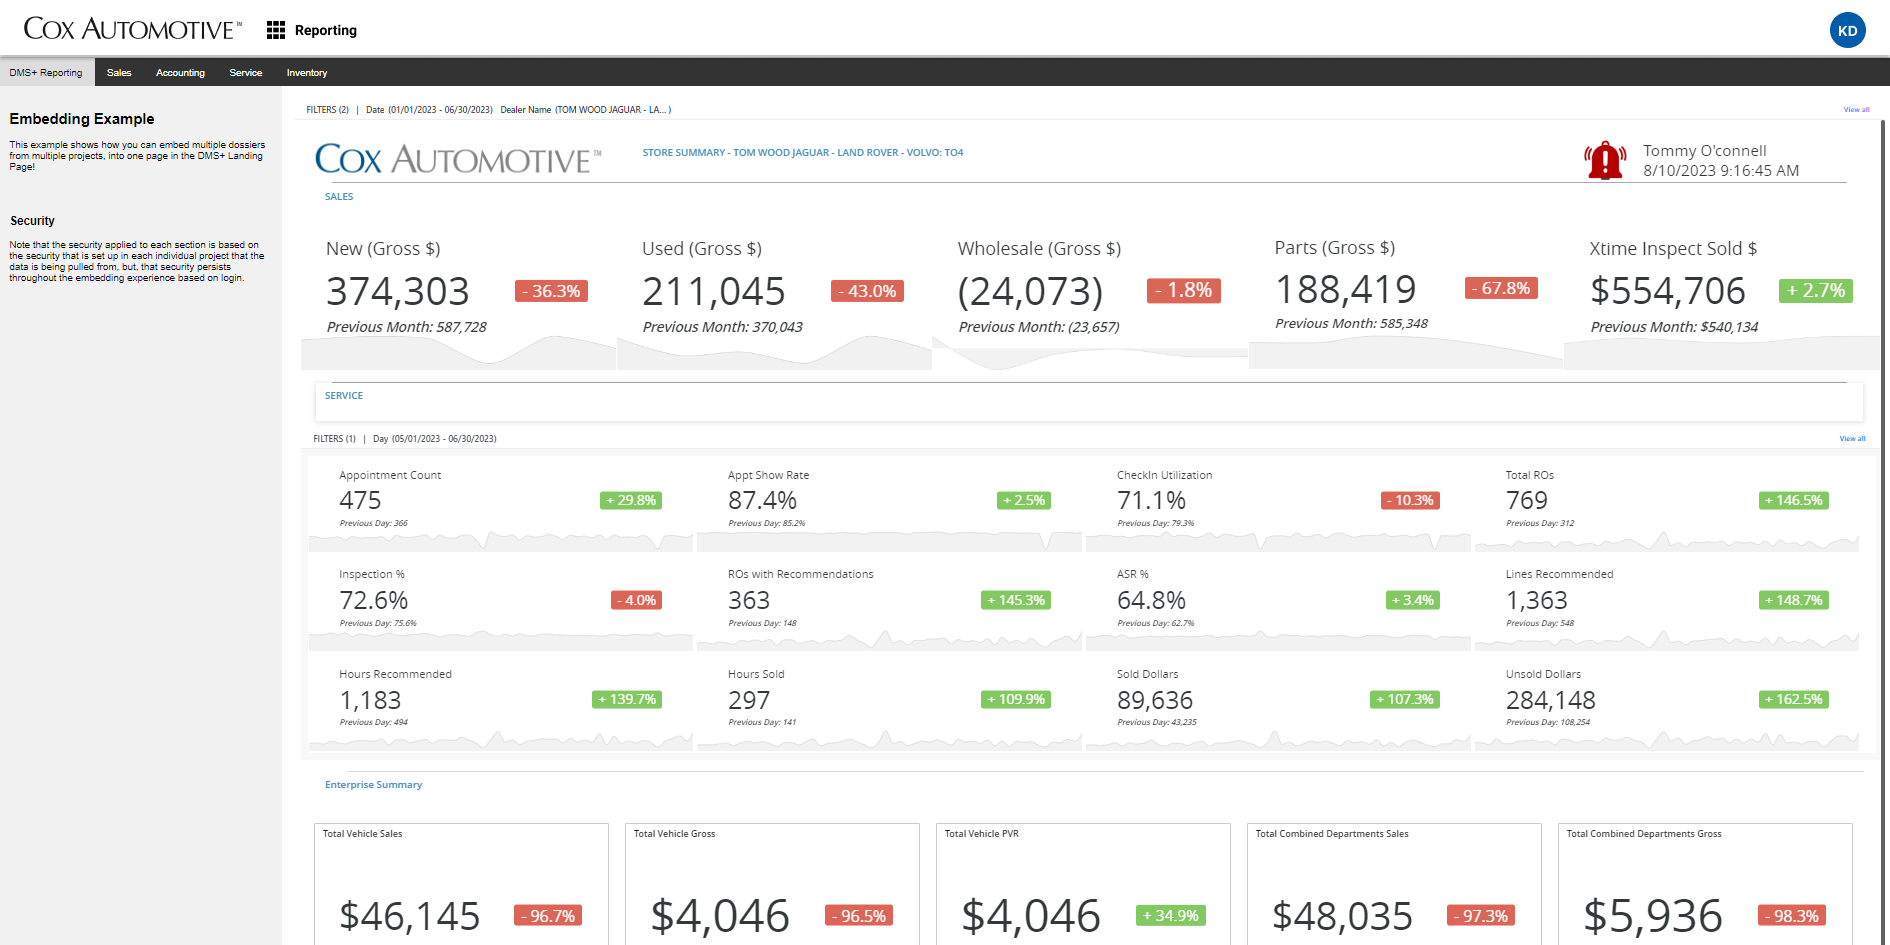The image size is (1890, 945).
Task: Click the Total ROs value 769
Action: coord(1527,500)
